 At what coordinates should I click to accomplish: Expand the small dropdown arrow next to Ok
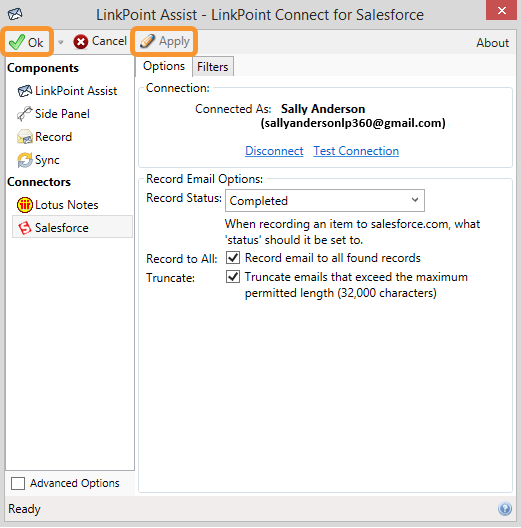(x=61, y=42)
